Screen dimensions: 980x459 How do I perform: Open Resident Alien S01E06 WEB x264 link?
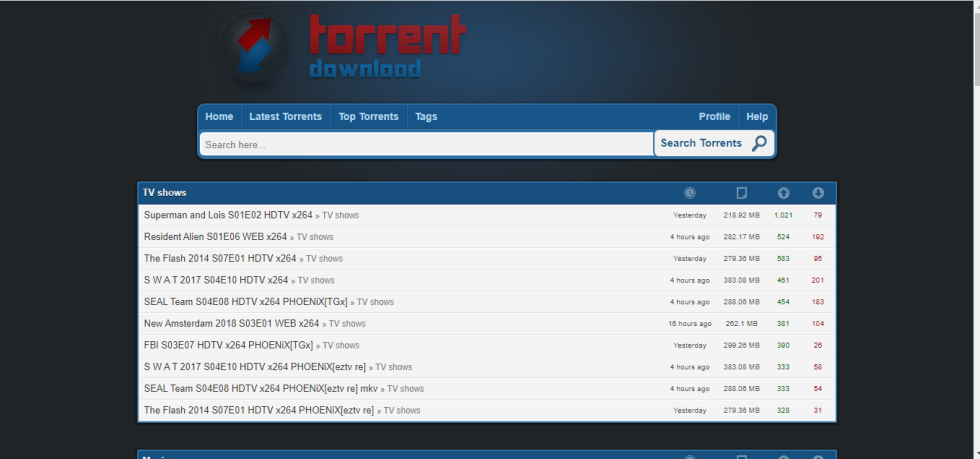[x=215, y=237]
